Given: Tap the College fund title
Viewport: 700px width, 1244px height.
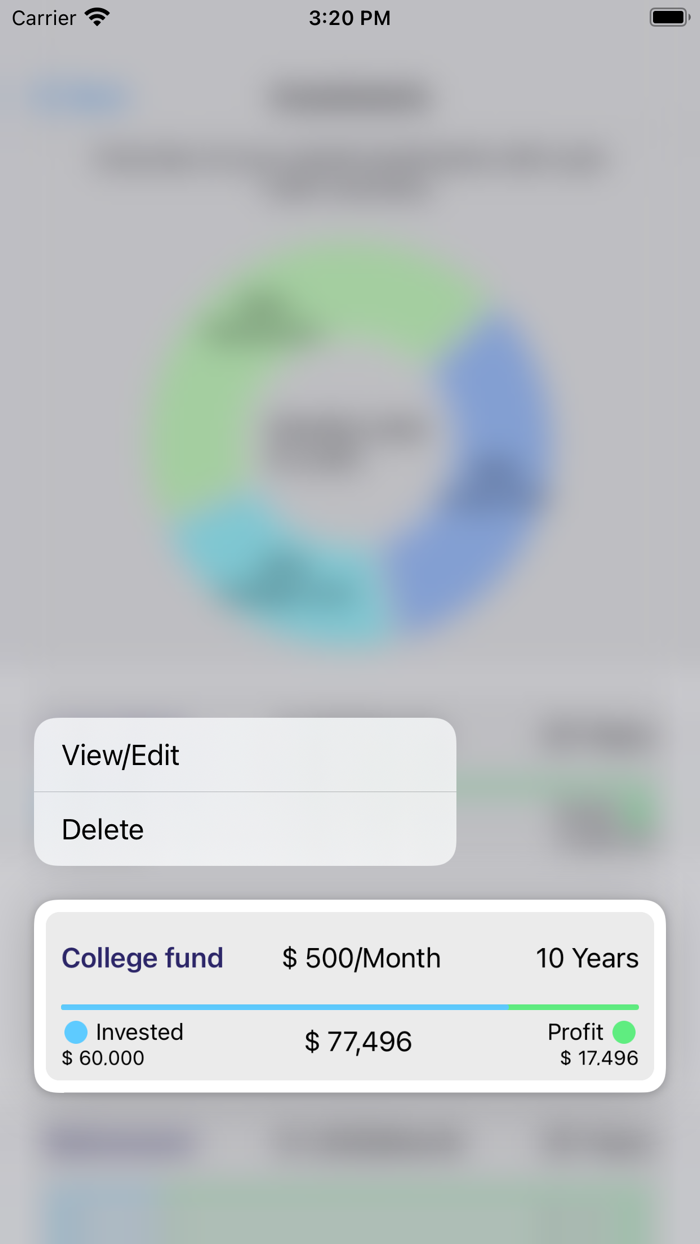Looking at the screenshot, I should pyautogui.click(x=142, y=958).
